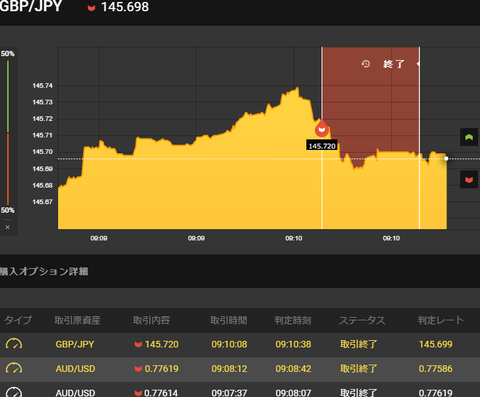Click 取引終了 status in 09:08:12 row
This screenshot has height=397, width=480.
[359, 369]
